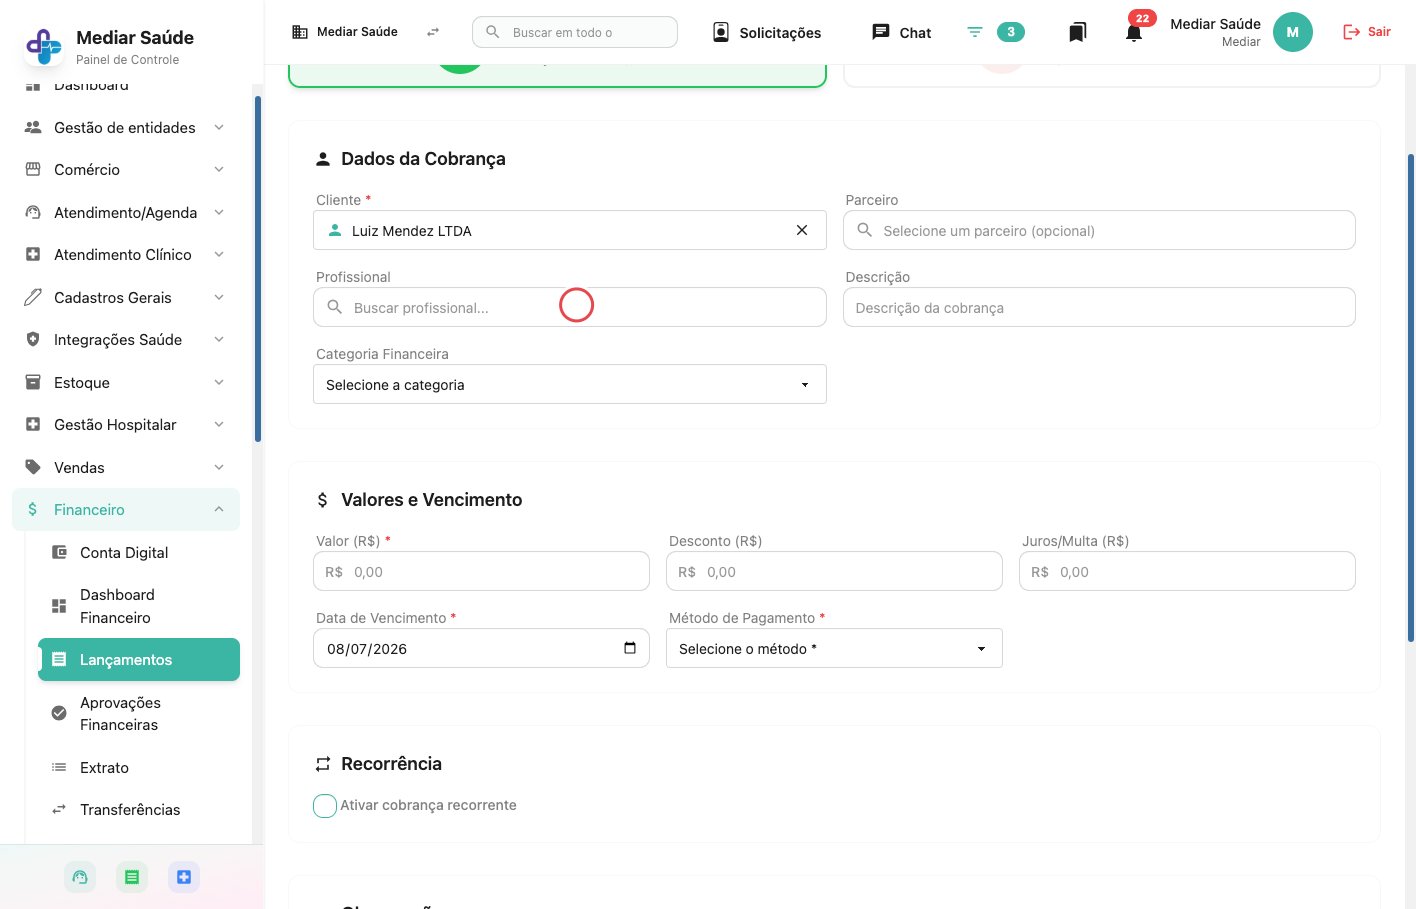
Task: Open the bookmarks icon in header
Action: pyautogui.click(x=1077, y=32)
